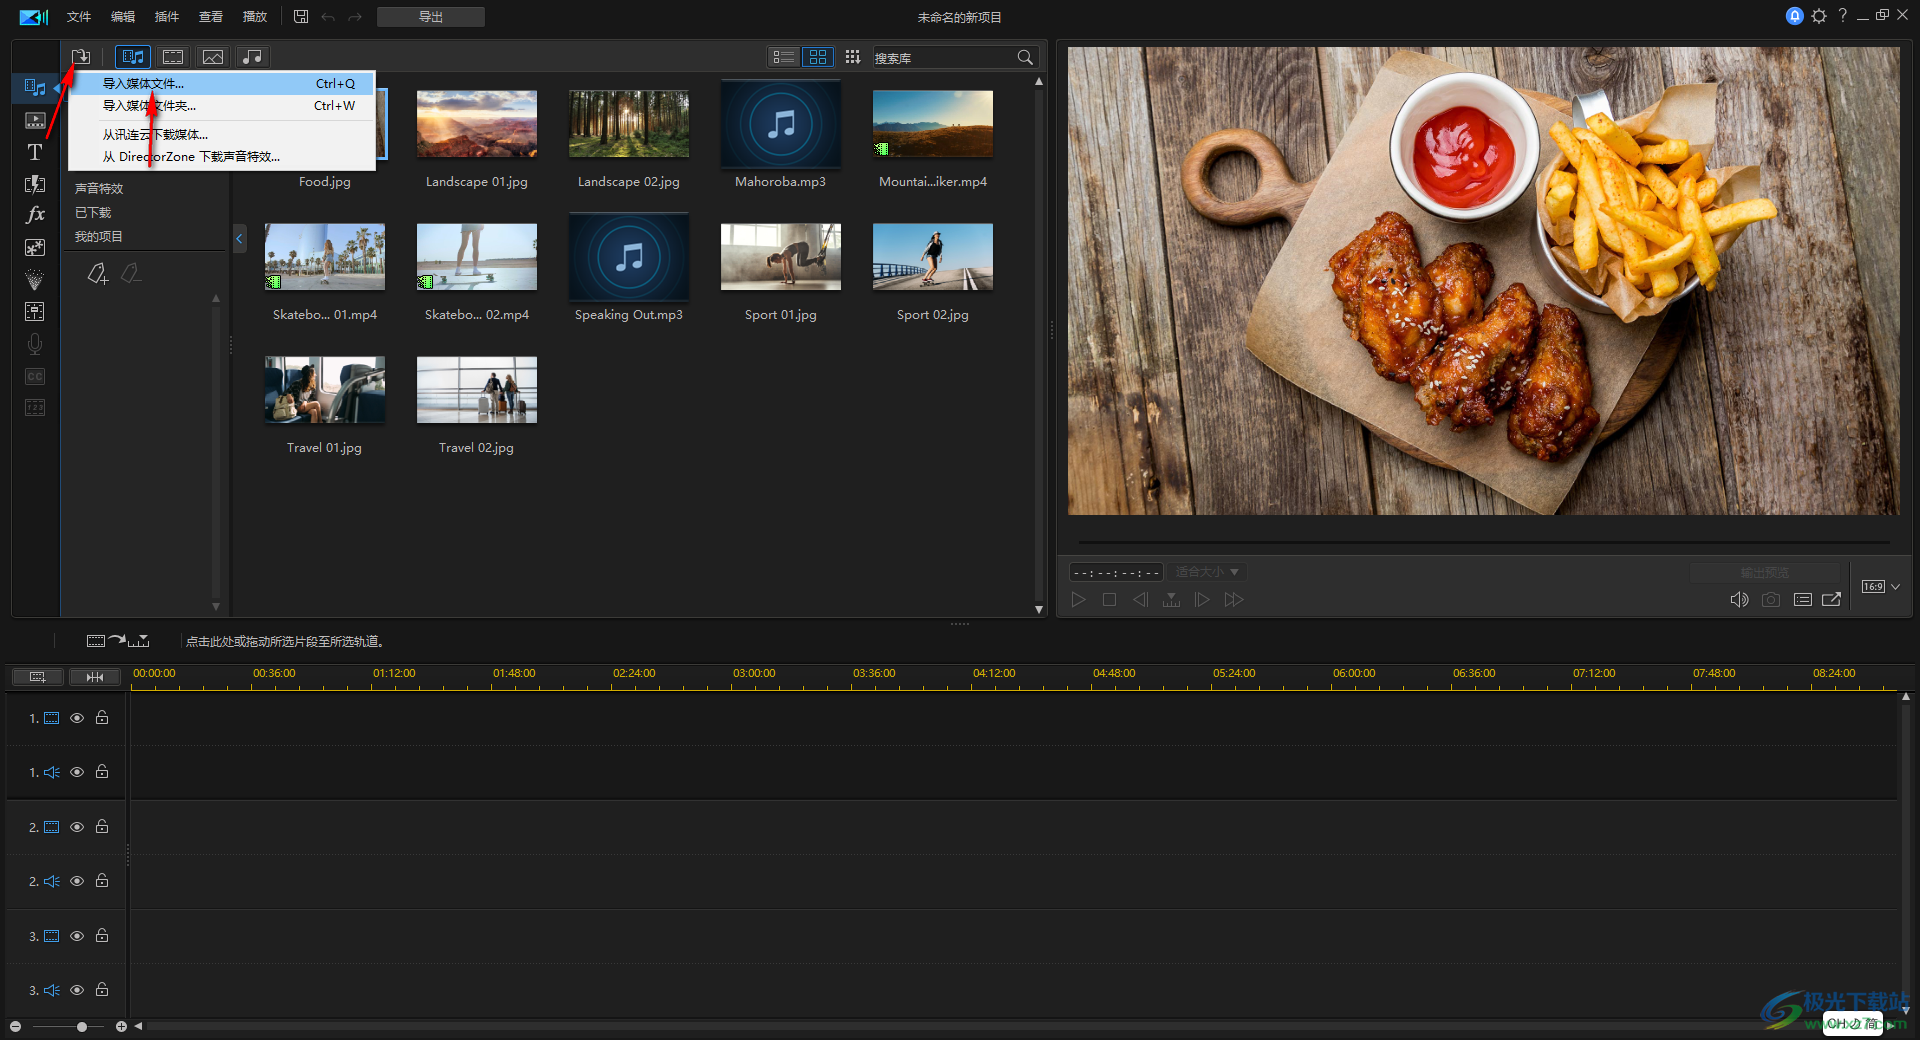Open the 文件 menu
1920x1040 pixels.
pyautogui.click(x=79, y=17)
